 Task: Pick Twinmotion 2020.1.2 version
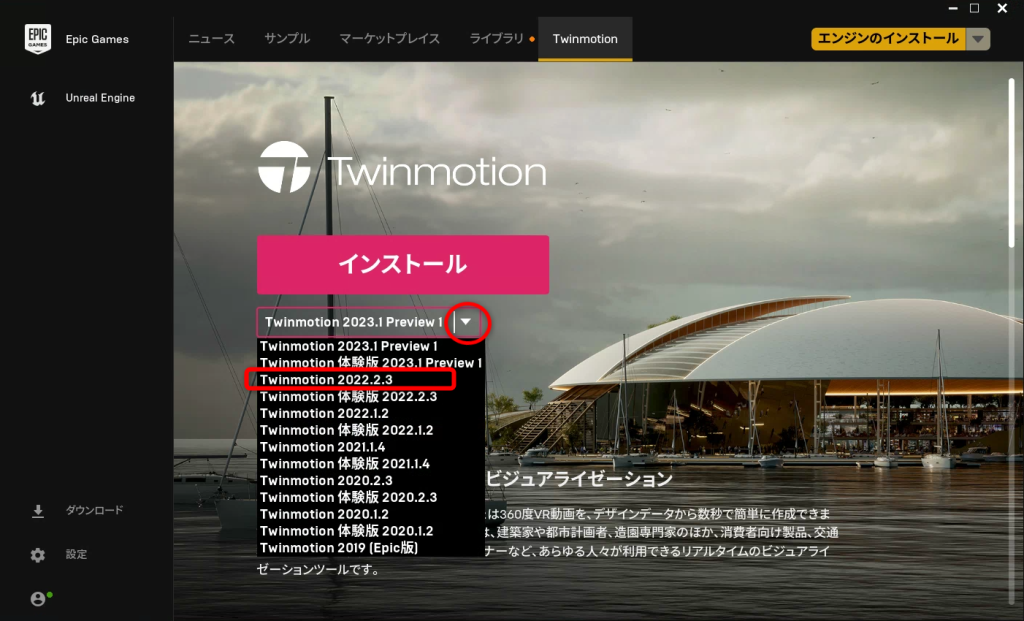[x=325, y=515]
